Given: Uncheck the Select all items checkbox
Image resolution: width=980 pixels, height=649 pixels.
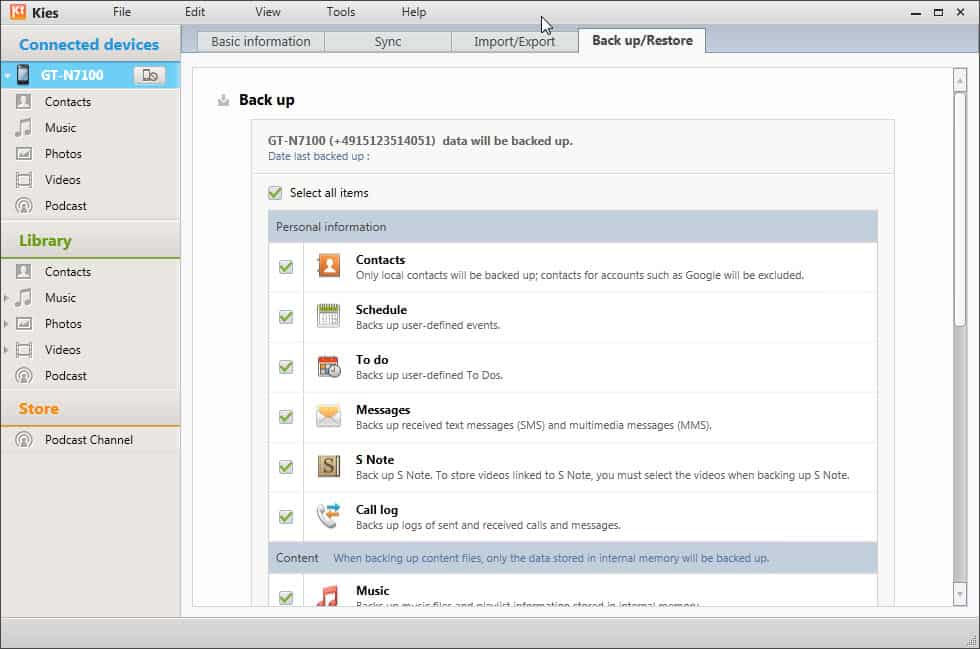Looking at the screenshot, I should (x=275, y=193).
